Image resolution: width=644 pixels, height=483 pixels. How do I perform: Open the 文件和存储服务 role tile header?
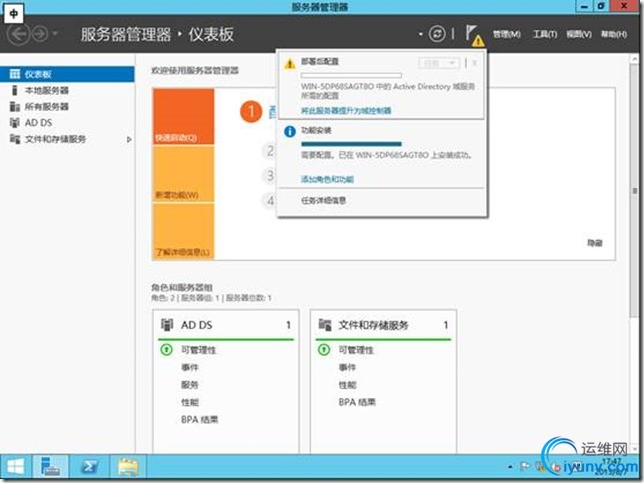(383, 325)
